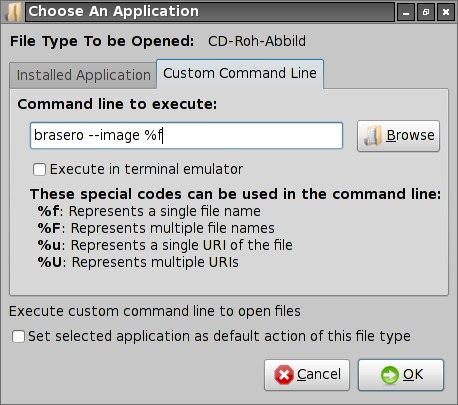Click the Command line to execute label

click(117, 104)
